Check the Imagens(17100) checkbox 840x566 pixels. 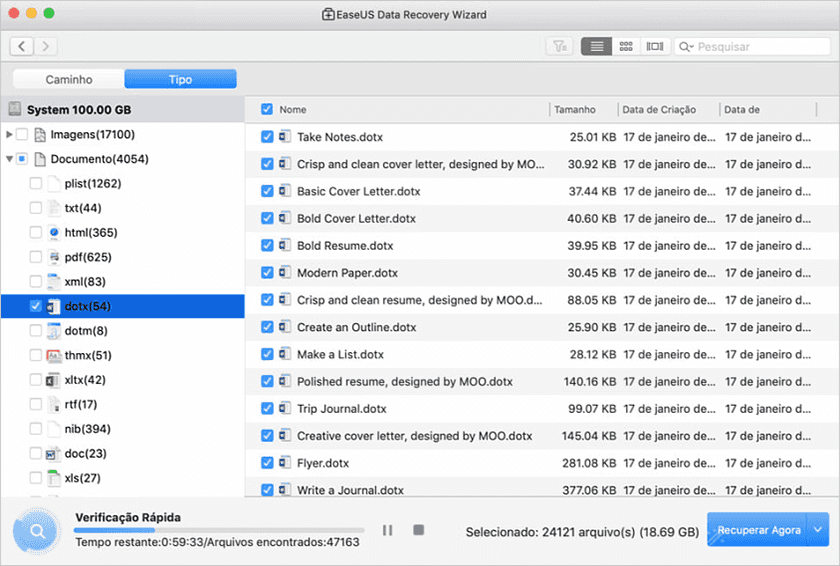(x=22, y=134)
